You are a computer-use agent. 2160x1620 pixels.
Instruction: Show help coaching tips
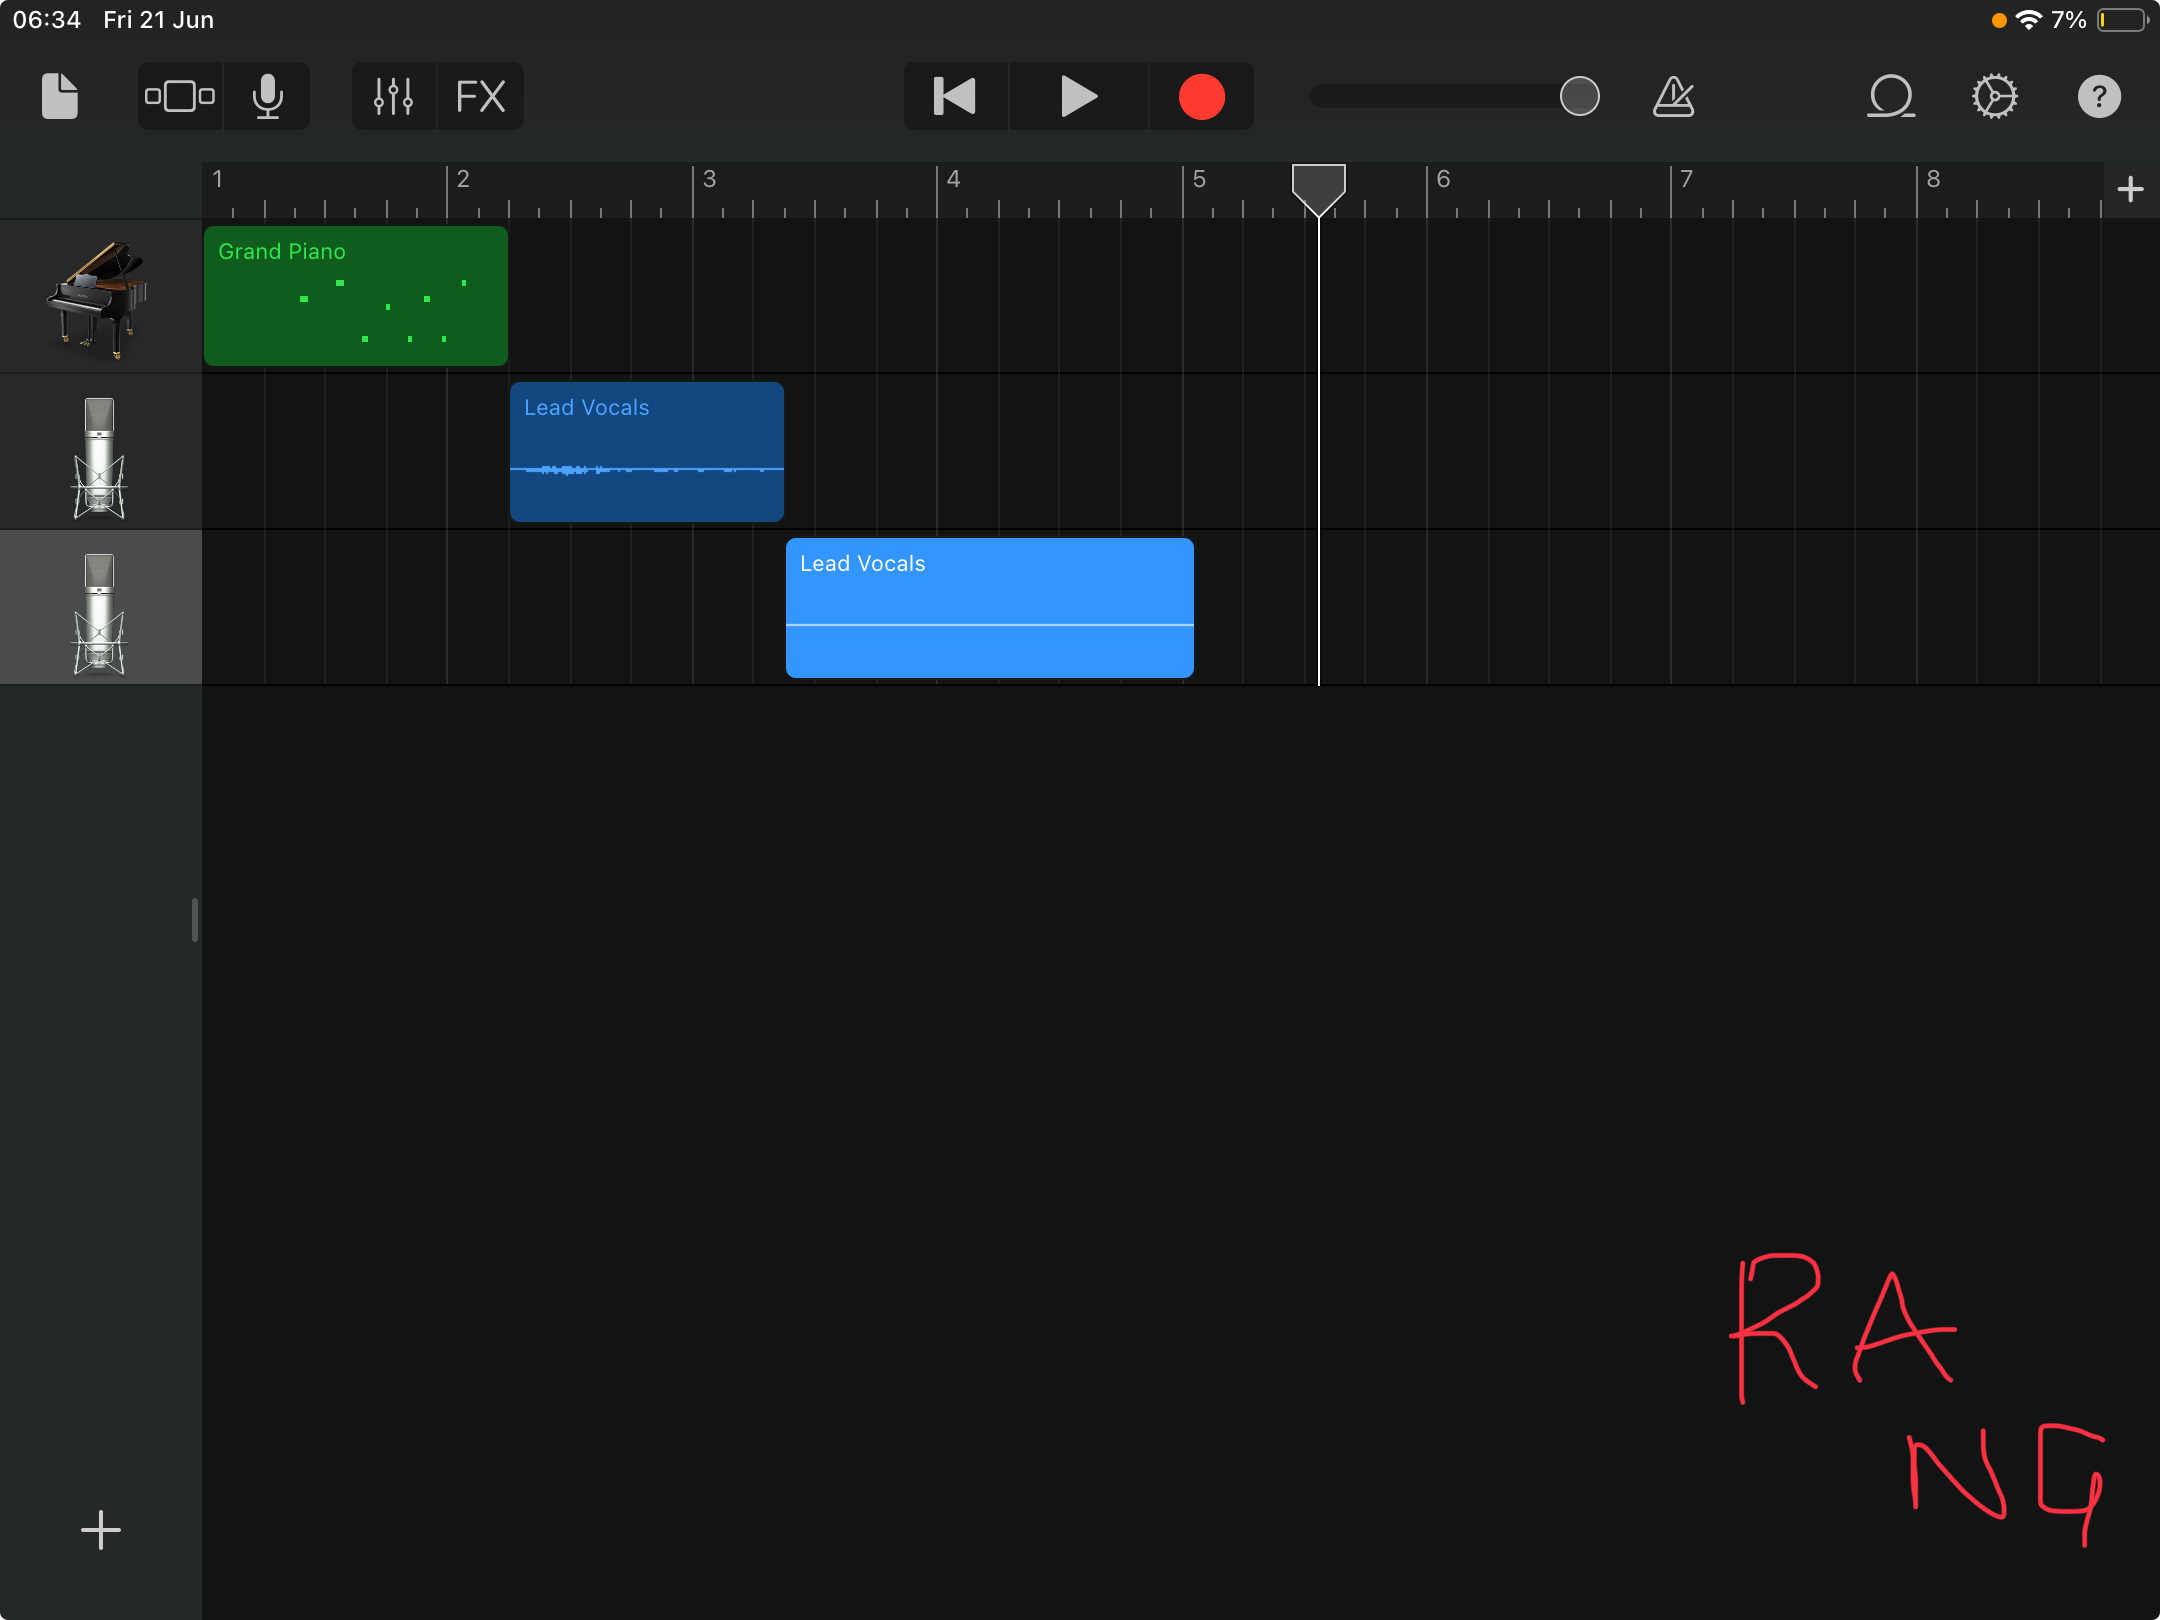point(2099,97)
